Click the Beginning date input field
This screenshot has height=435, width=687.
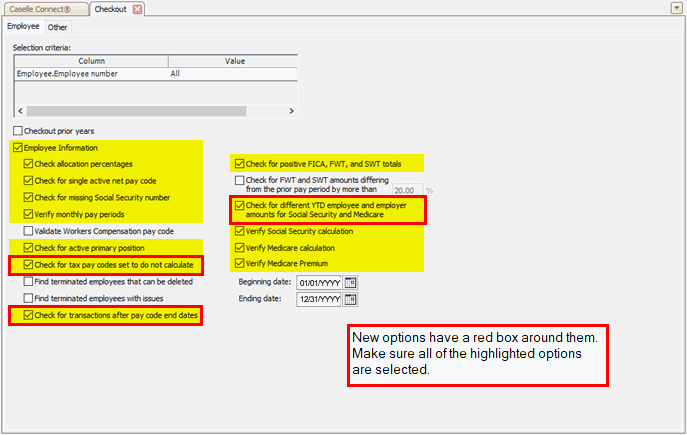click(318, 283)
